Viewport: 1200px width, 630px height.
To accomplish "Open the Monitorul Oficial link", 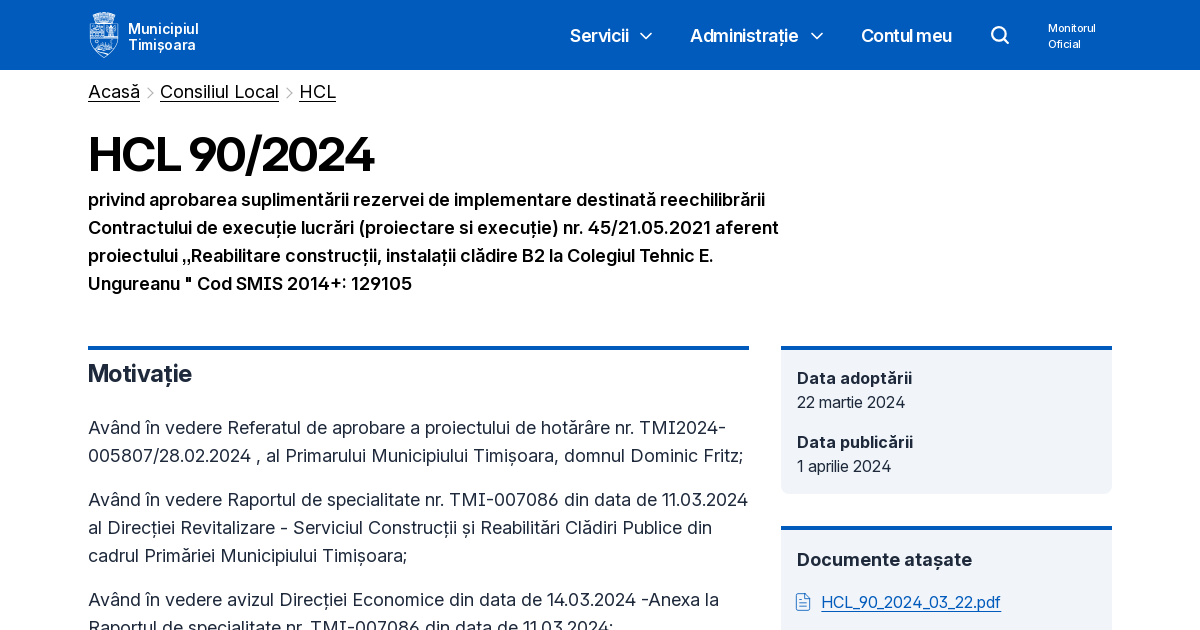I will (x=1071, y=35).
